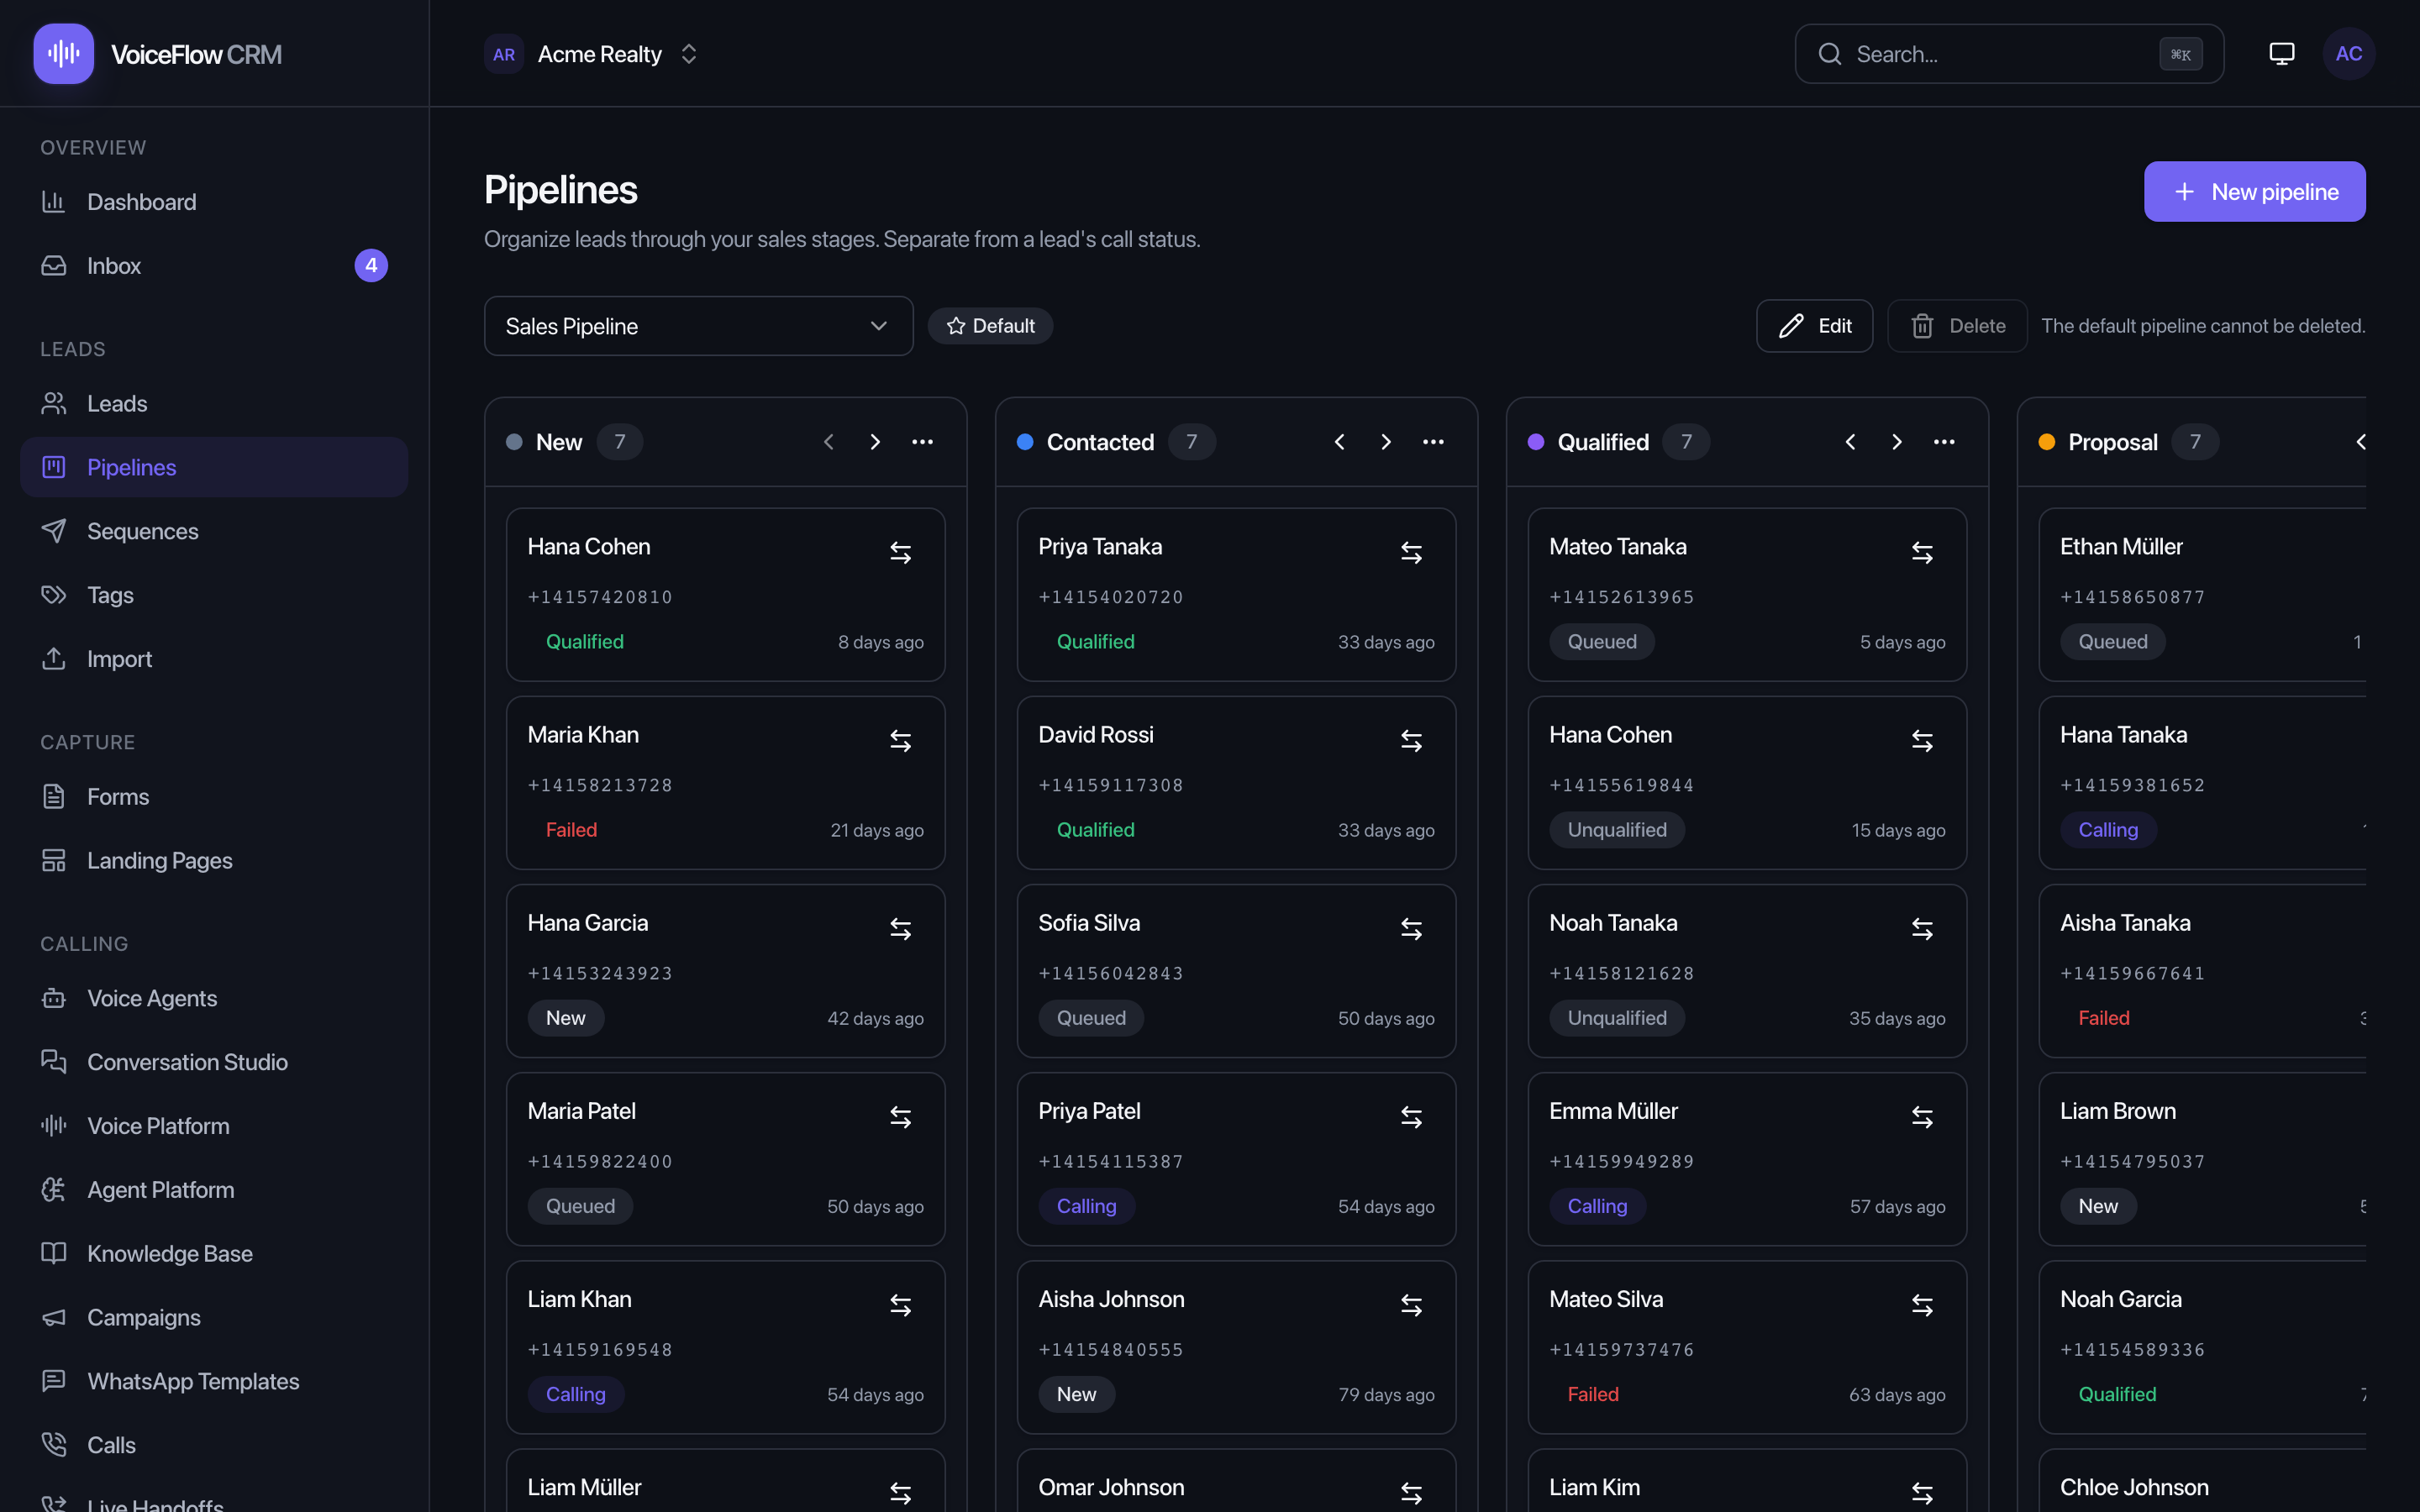Move the Contacted column right with its arrow
2420x1512 pixels.
(1386, 442)
